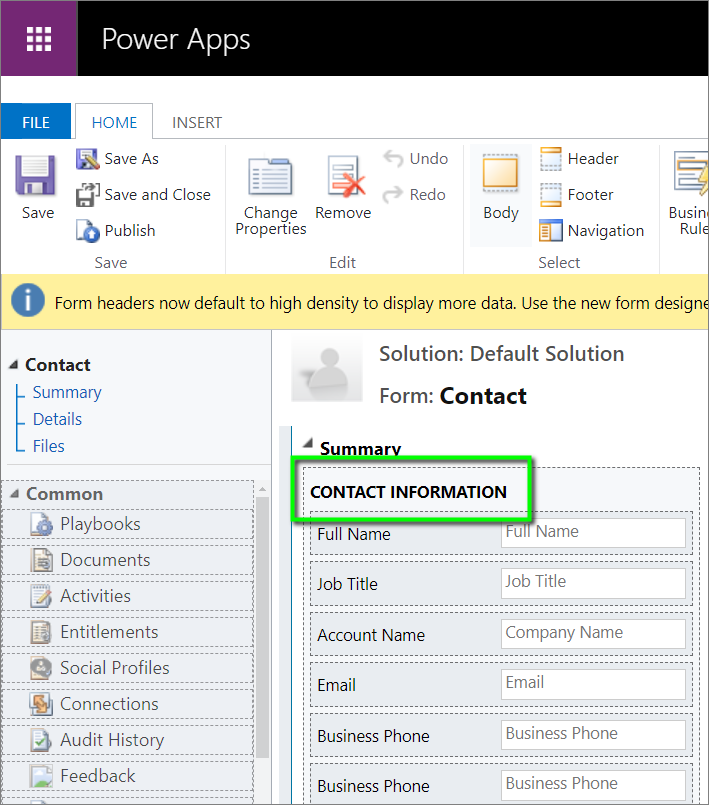The image size is (709, 805).
Task: Select Navigation in the Select group
Action: point(552,231)
